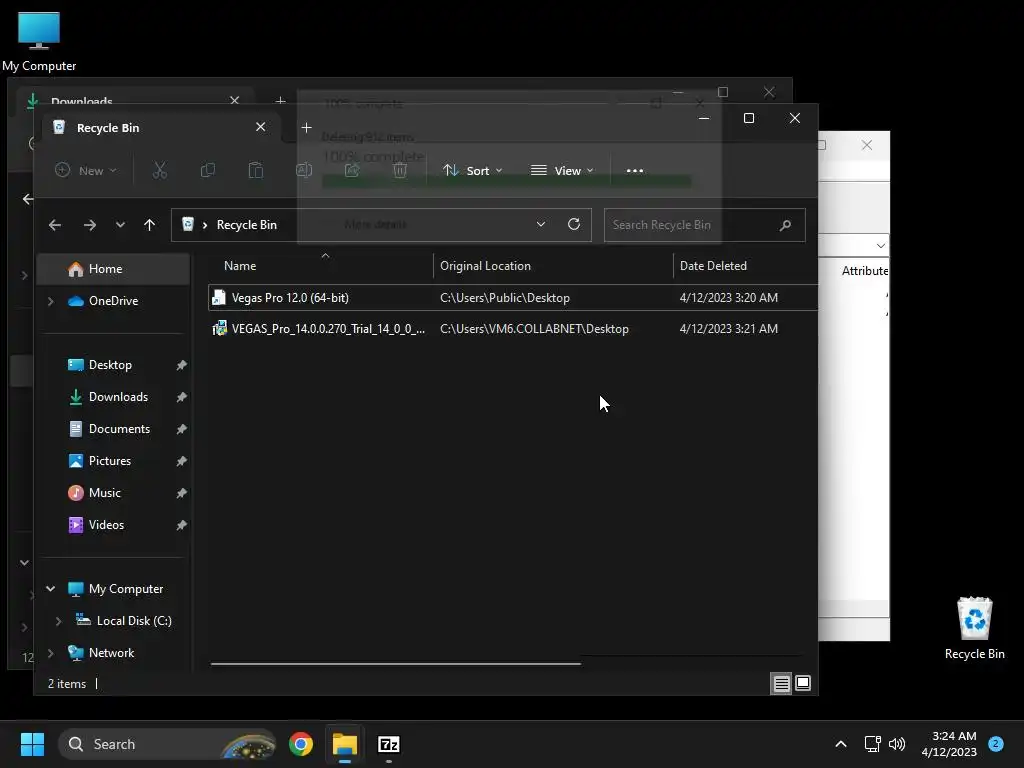Viewport: 1024px width, 768px height.
Task: Unpin Downloads using its pin icon
Action: point(182,397)
